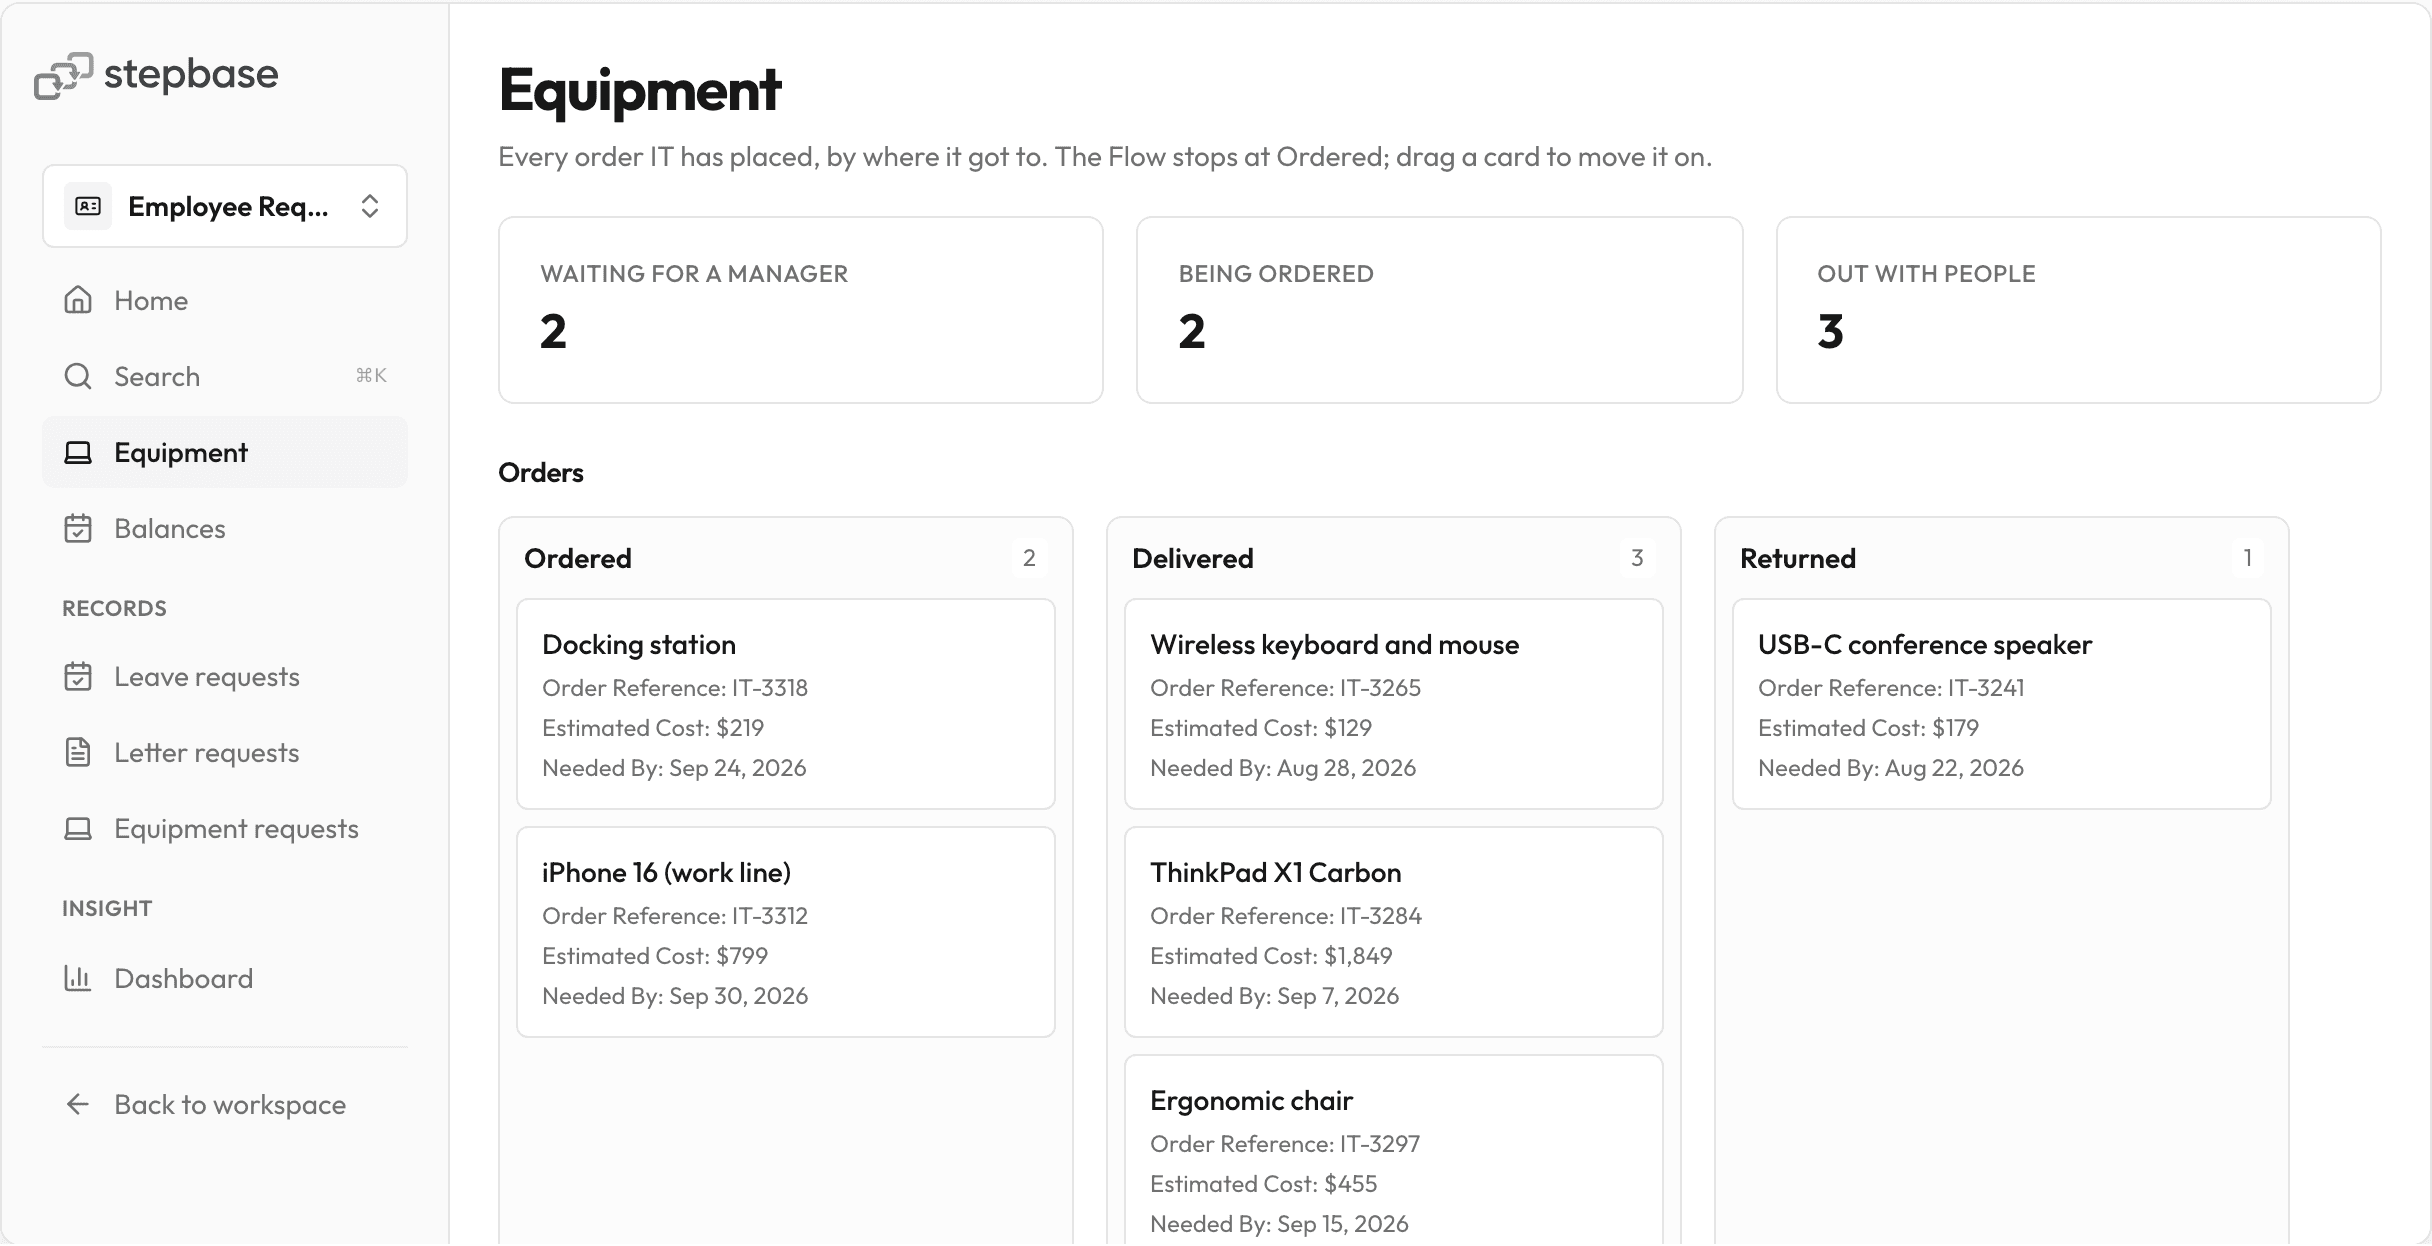2432x1246 pixels.
Task: Click Needed By: Sep 24, 2026
Action: click(674, 768)
